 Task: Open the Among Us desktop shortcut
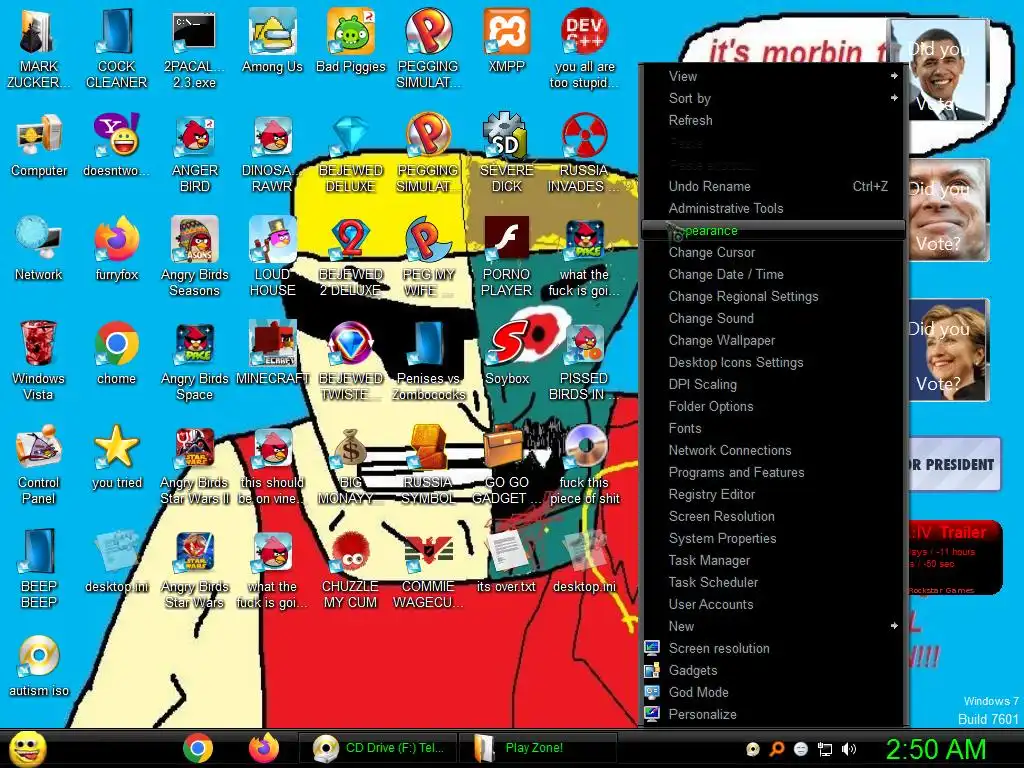point(272,42)
